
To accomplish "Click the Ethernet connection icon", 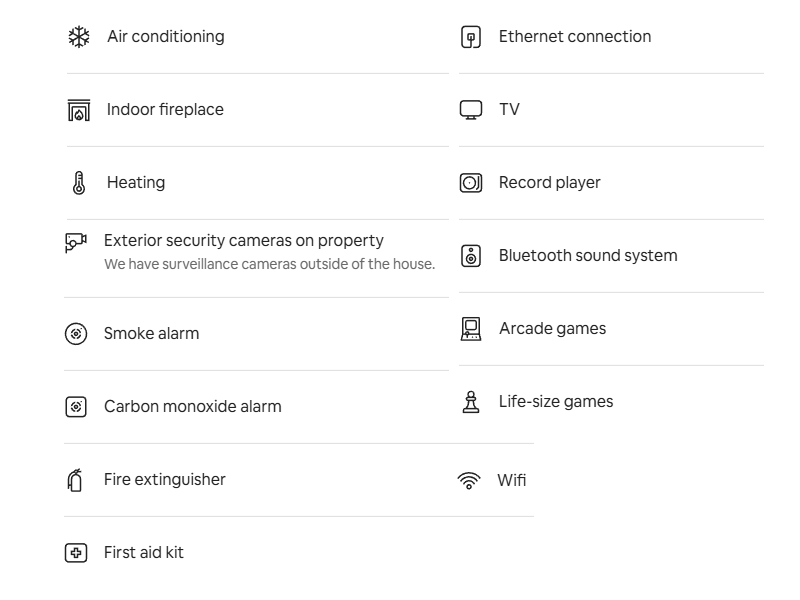I will [470, 37].
